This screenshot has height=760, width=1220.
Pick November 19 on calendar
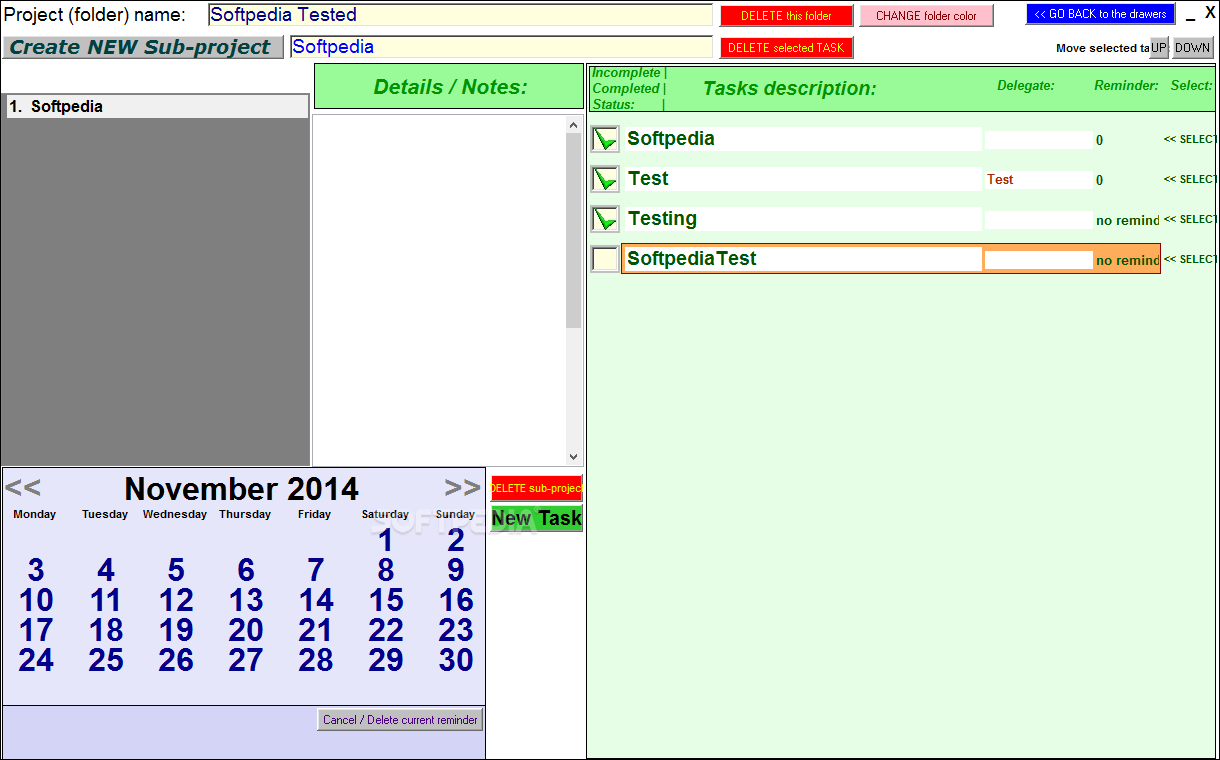[176, 631]
